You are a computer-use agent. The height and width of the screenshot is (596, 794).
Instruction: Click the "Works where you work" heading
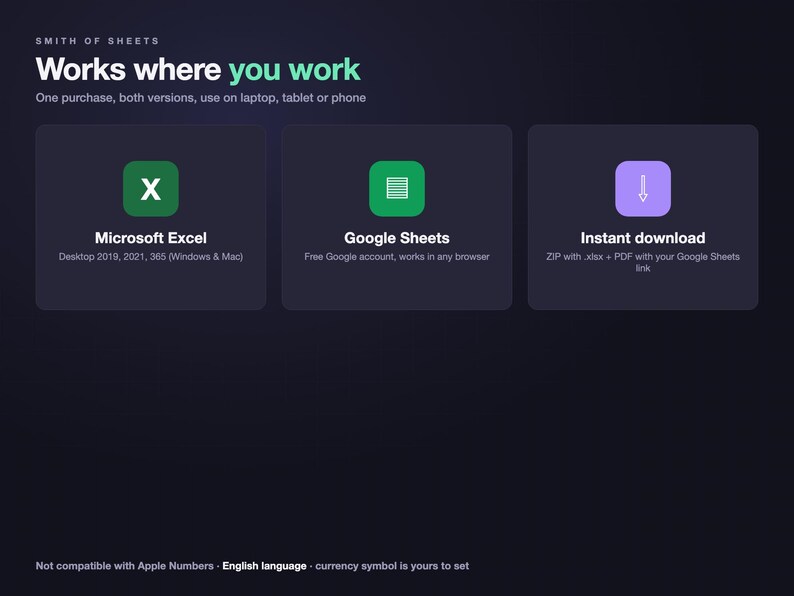(x=198, y=69)
